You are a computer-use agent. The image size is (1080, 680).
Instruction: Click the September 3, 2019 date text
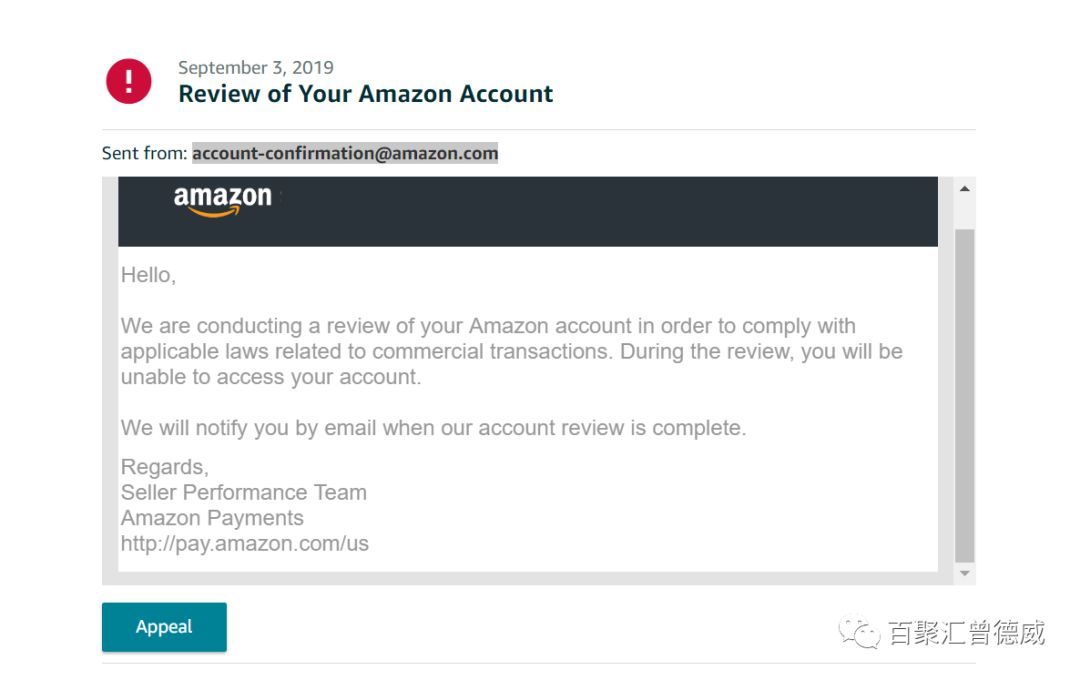tap(256, 68)
